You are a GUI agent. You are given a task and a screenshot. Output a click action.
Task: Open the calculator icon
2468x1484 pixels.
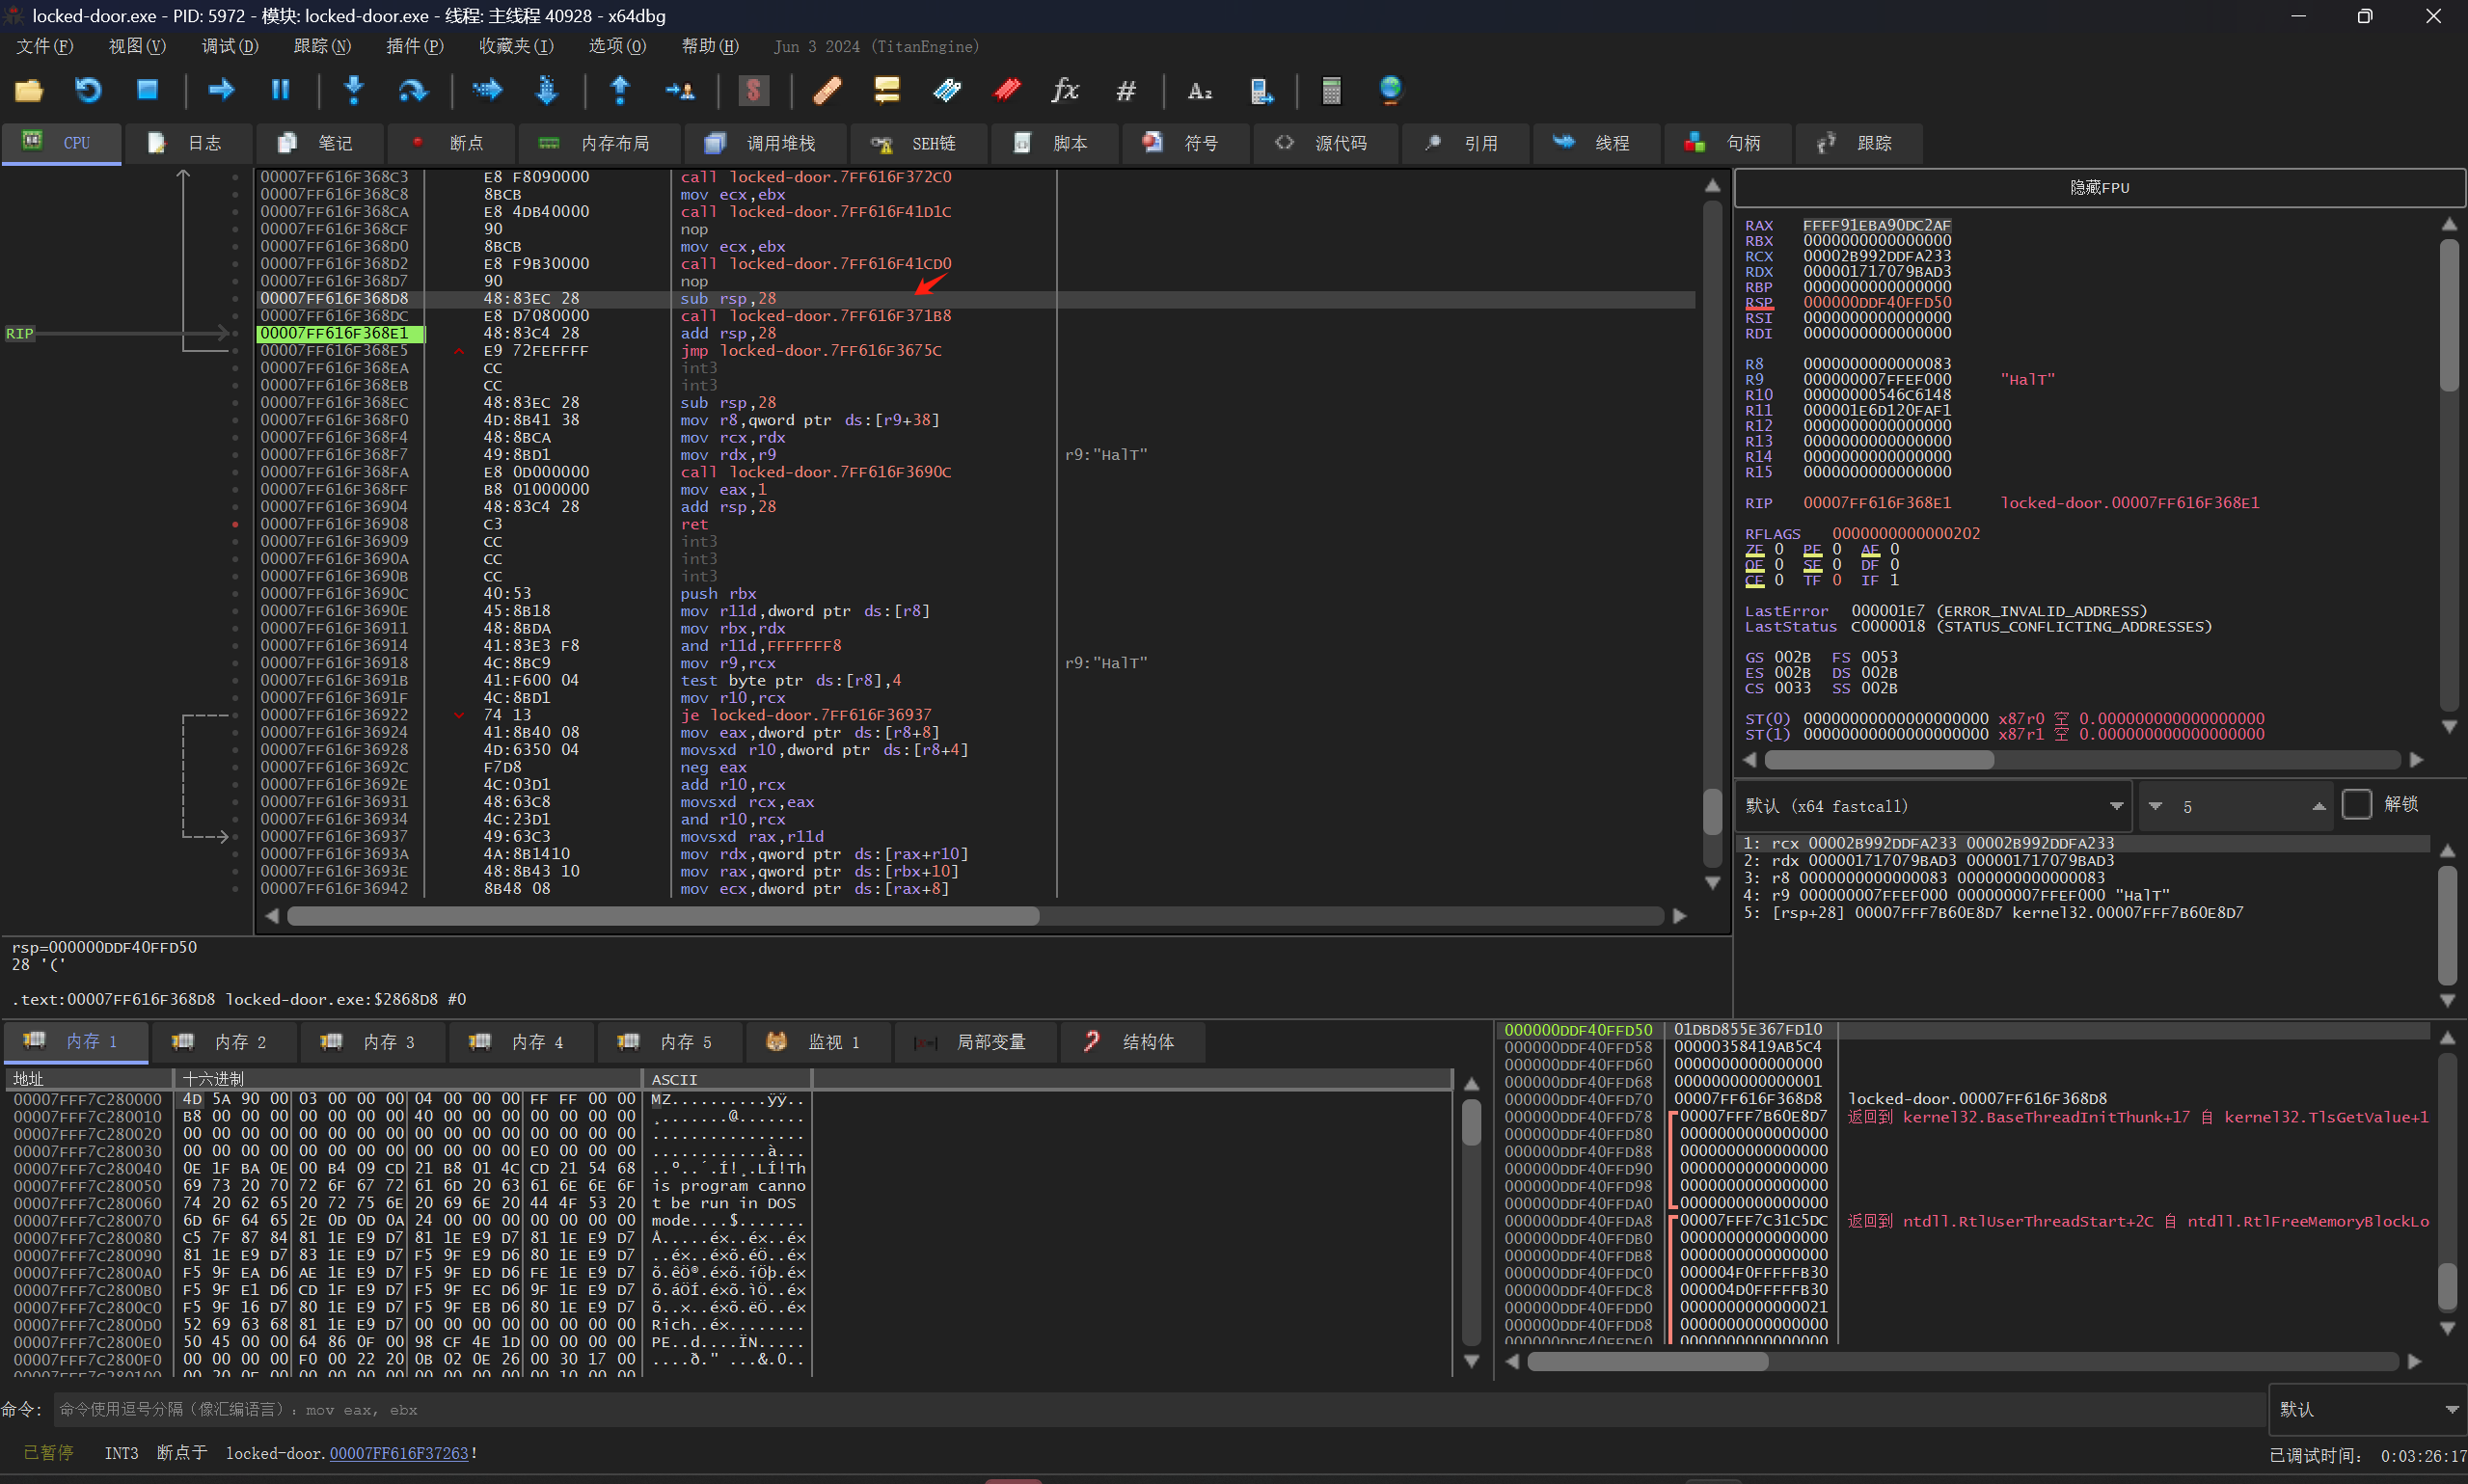tap(1331, 91)
